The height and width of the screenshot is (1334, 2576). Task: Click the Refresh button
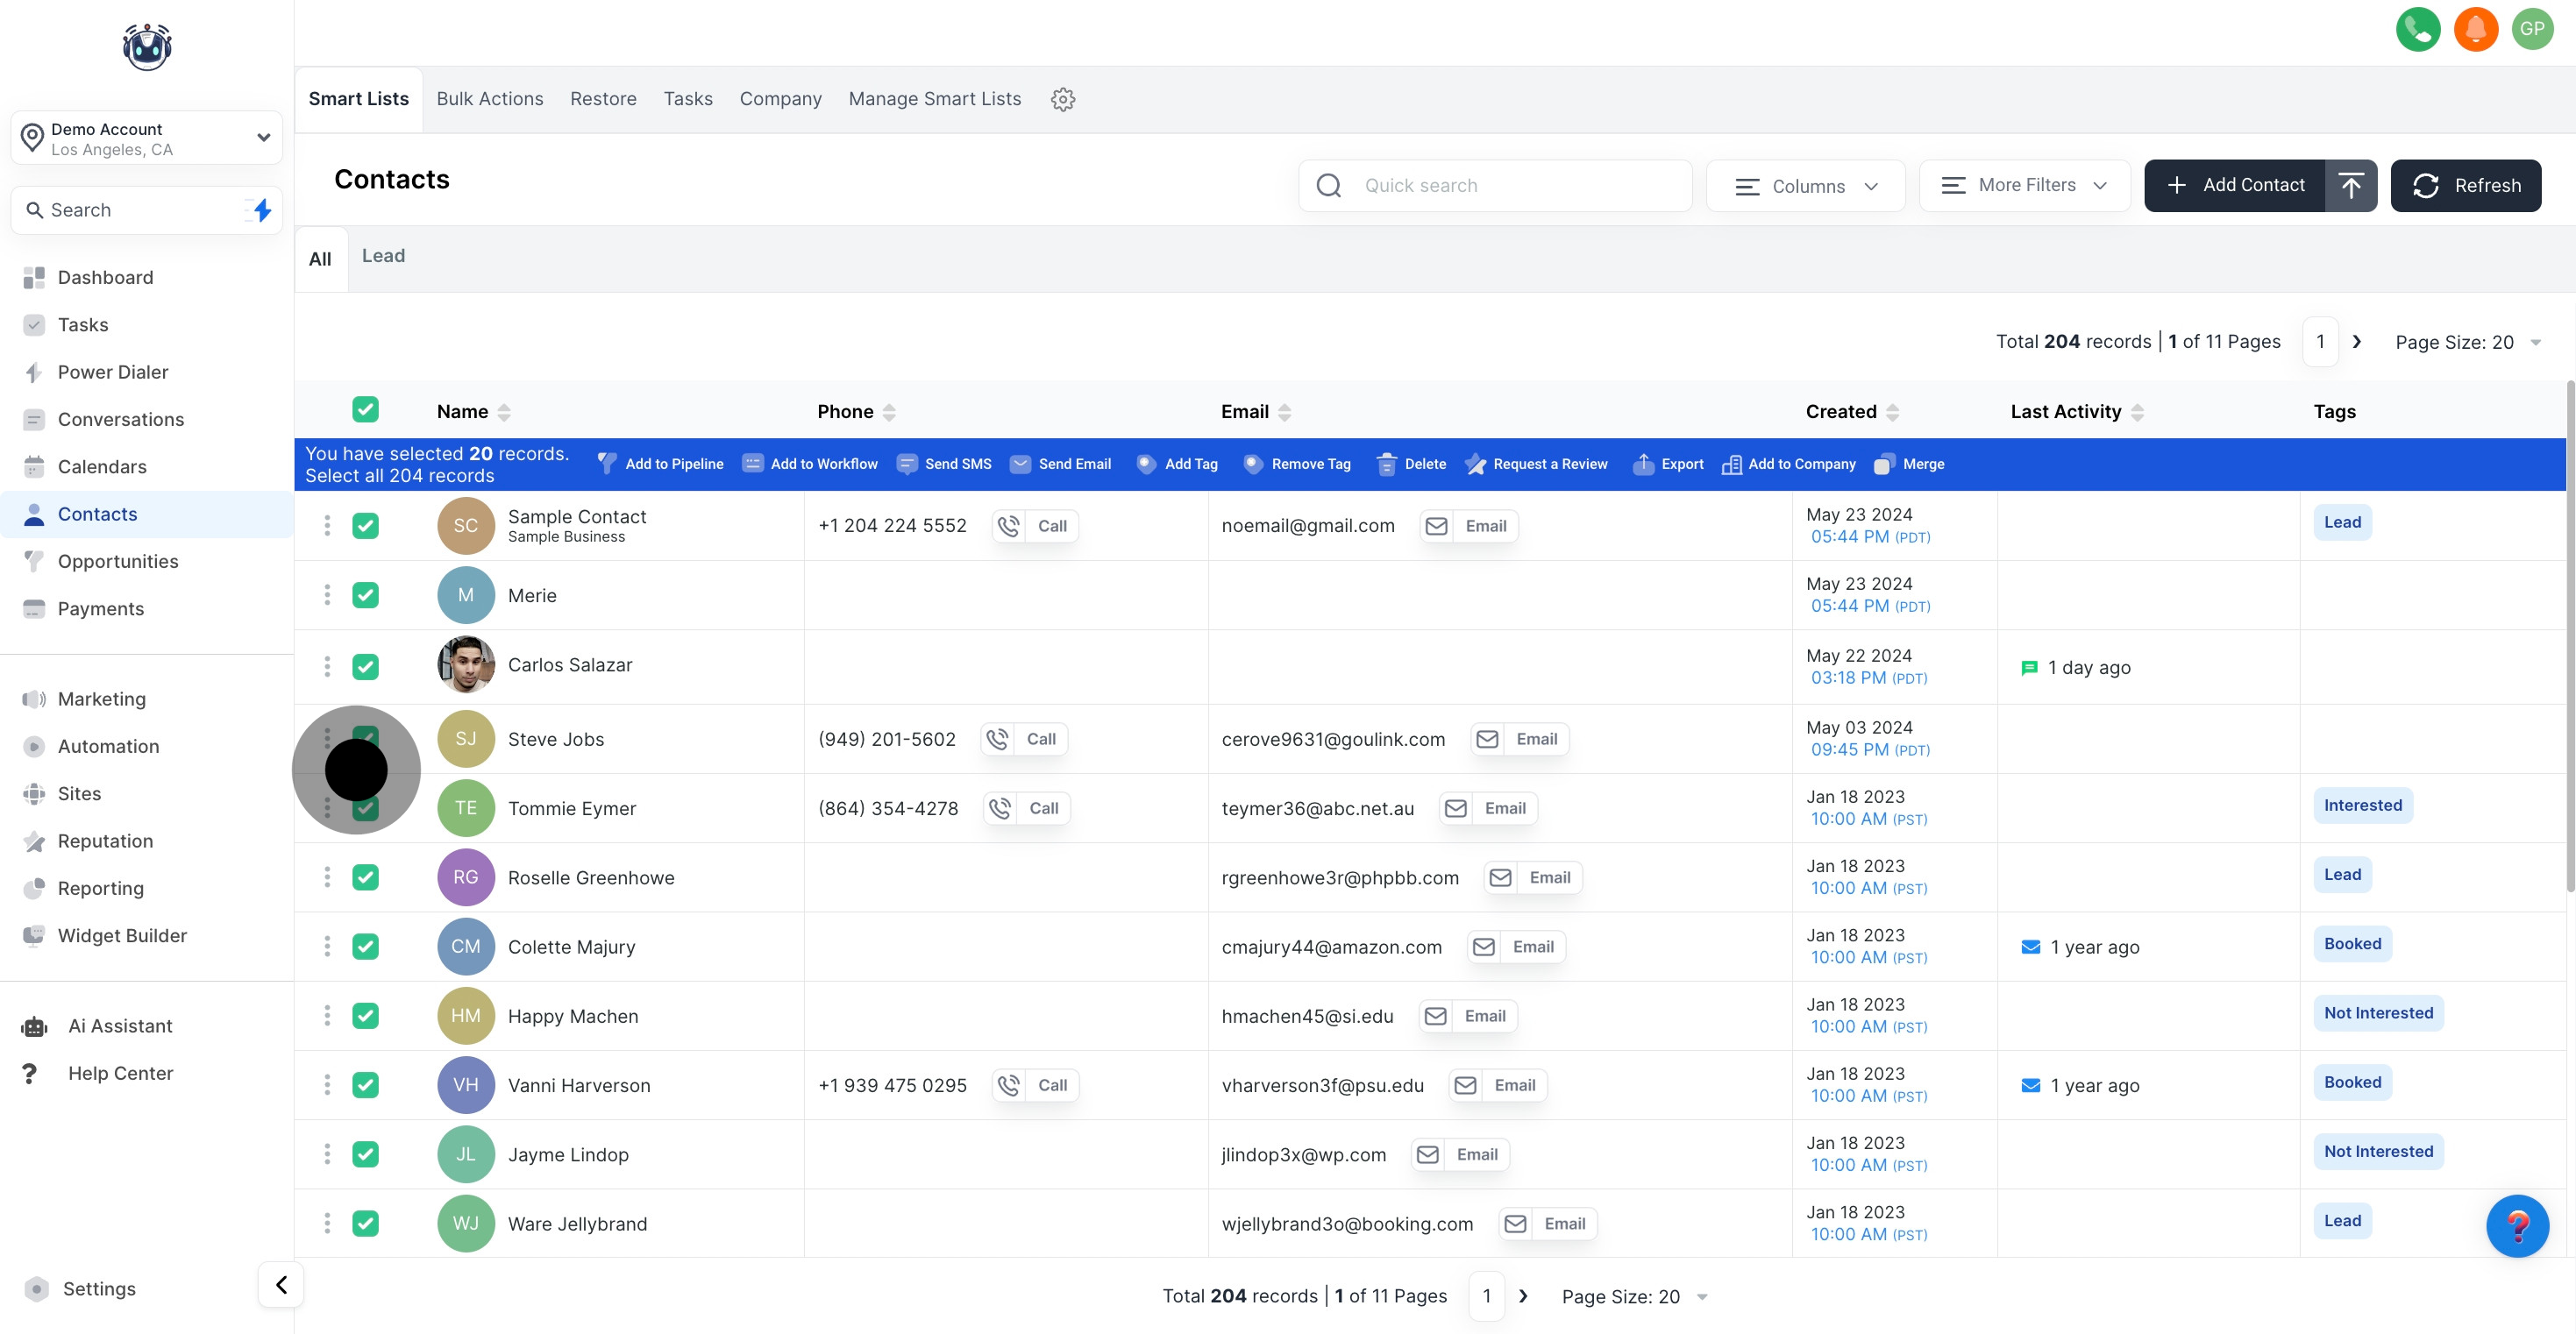coord(2465,186)
